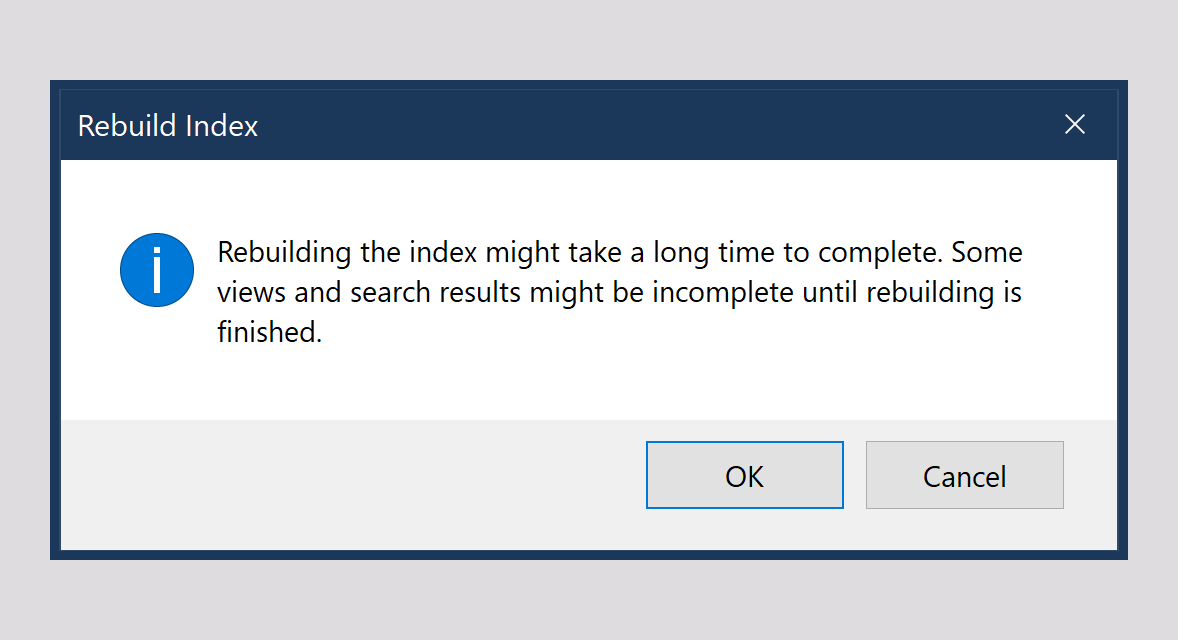Click the letter 'i' inside the info icon
The width and height of the screenshot is (1178, 640).
(x=156, y=270)
